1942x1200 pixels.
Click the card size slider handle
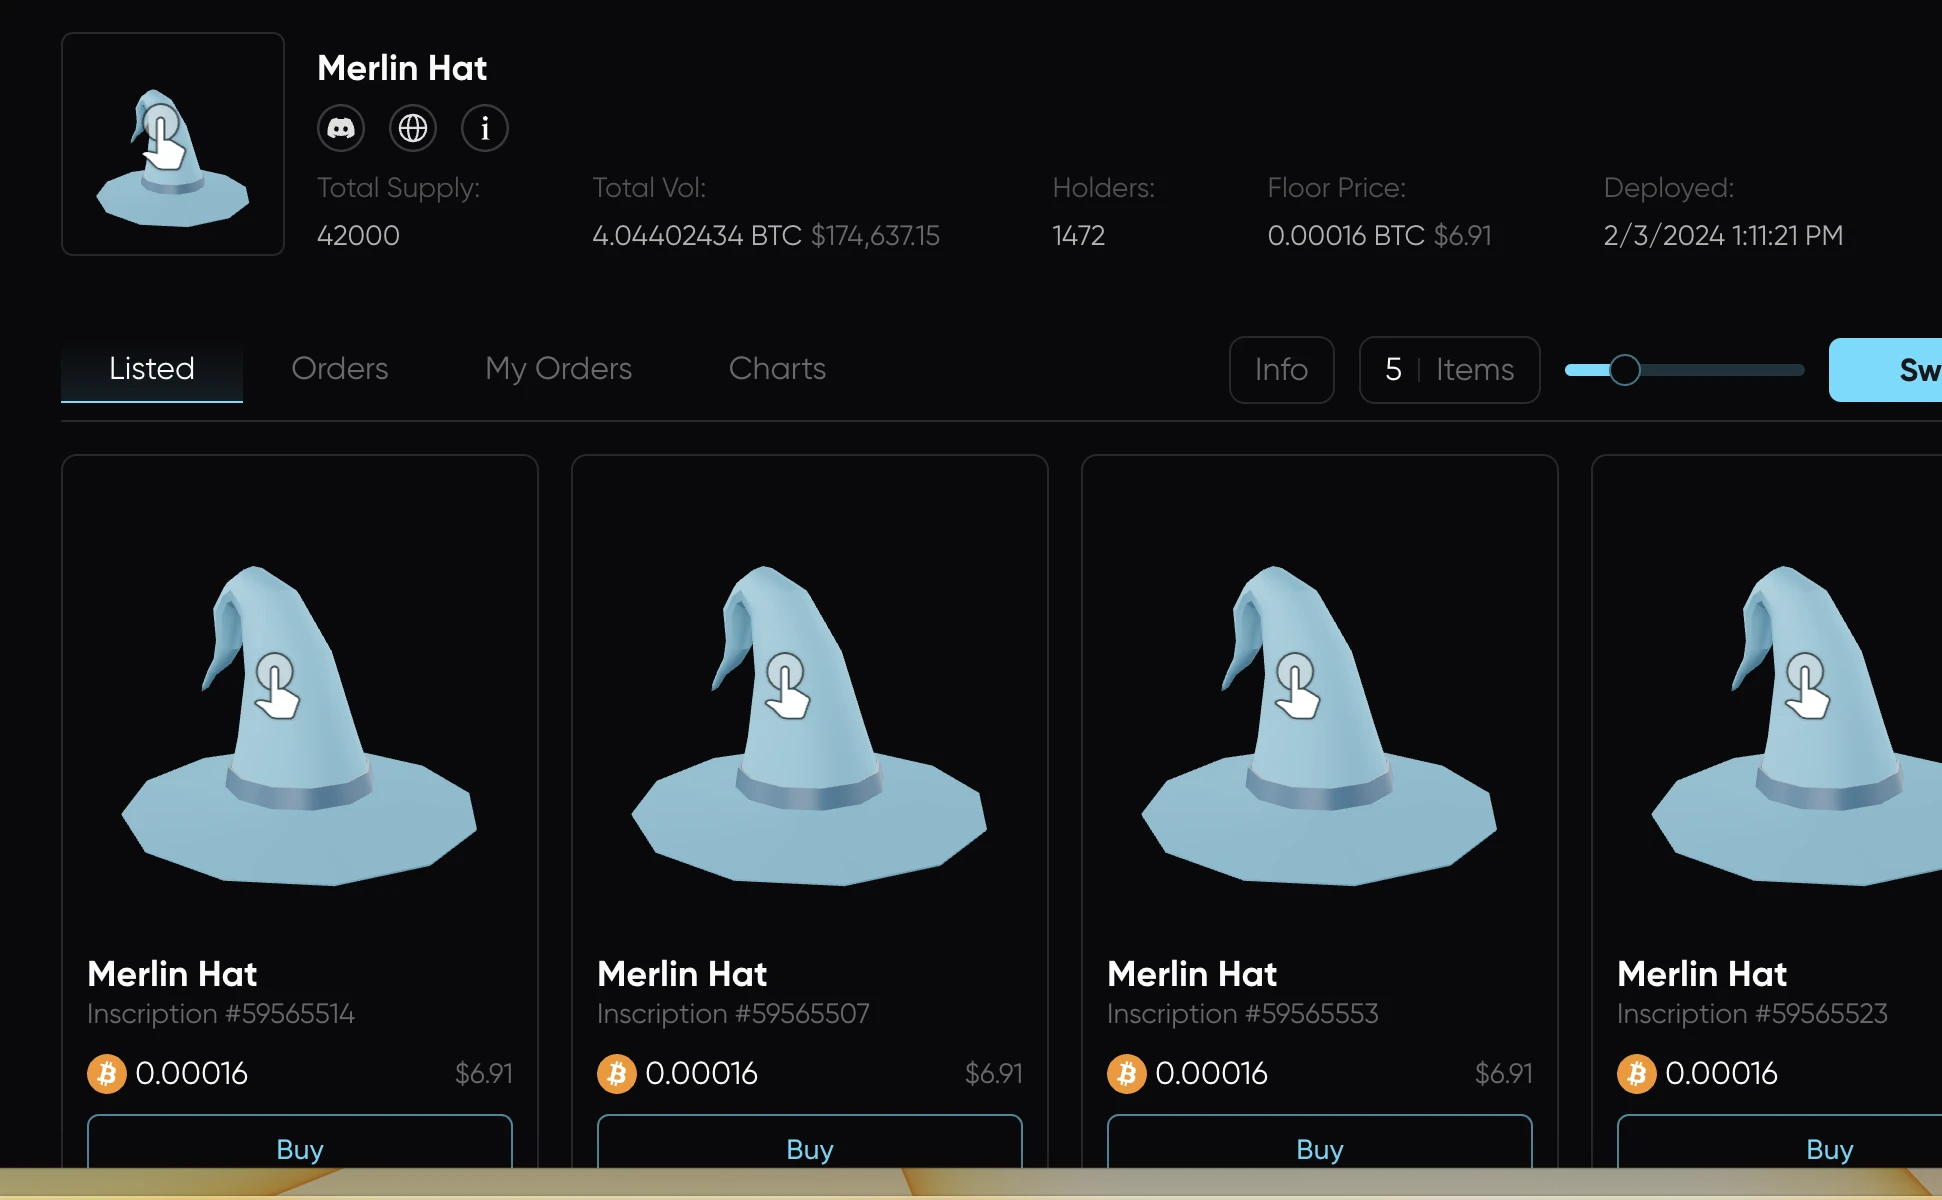[1625, 370]
